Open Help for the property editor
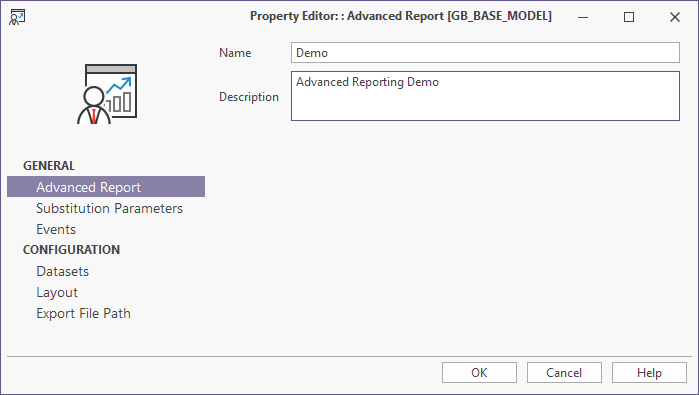This screenshot has width=699, height=395. point(649,373)
